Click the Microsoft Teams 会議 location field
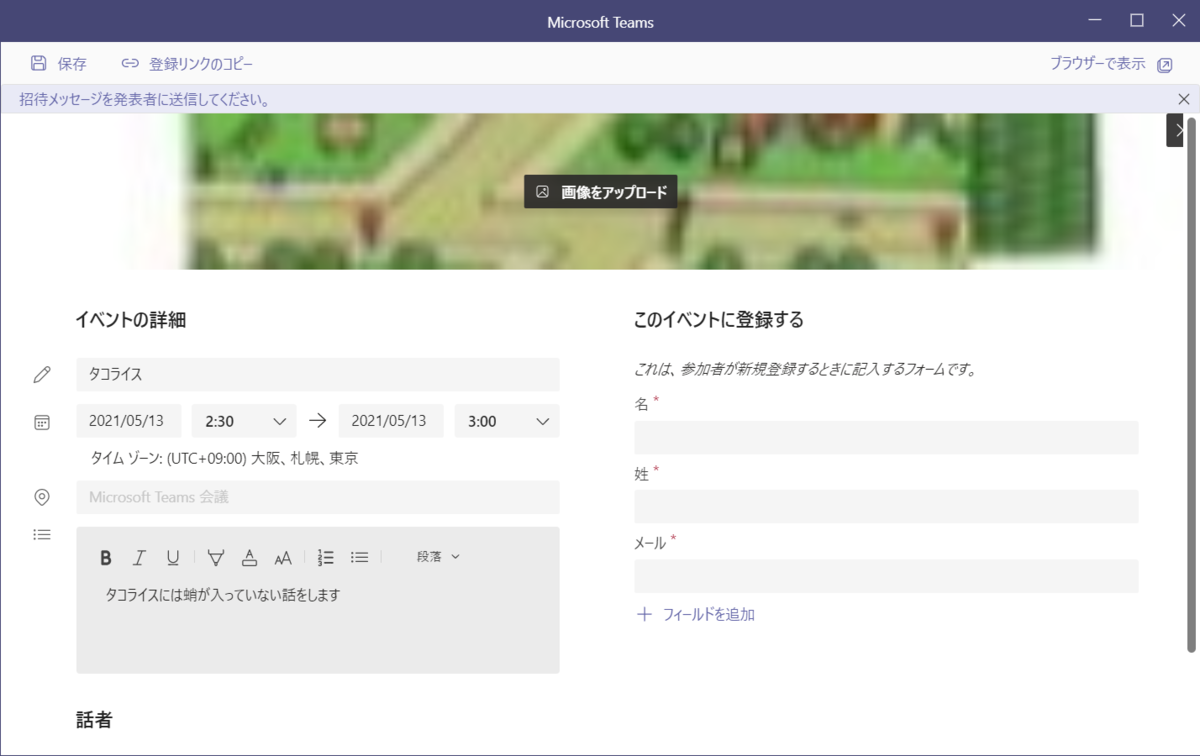 pos(318,497)
